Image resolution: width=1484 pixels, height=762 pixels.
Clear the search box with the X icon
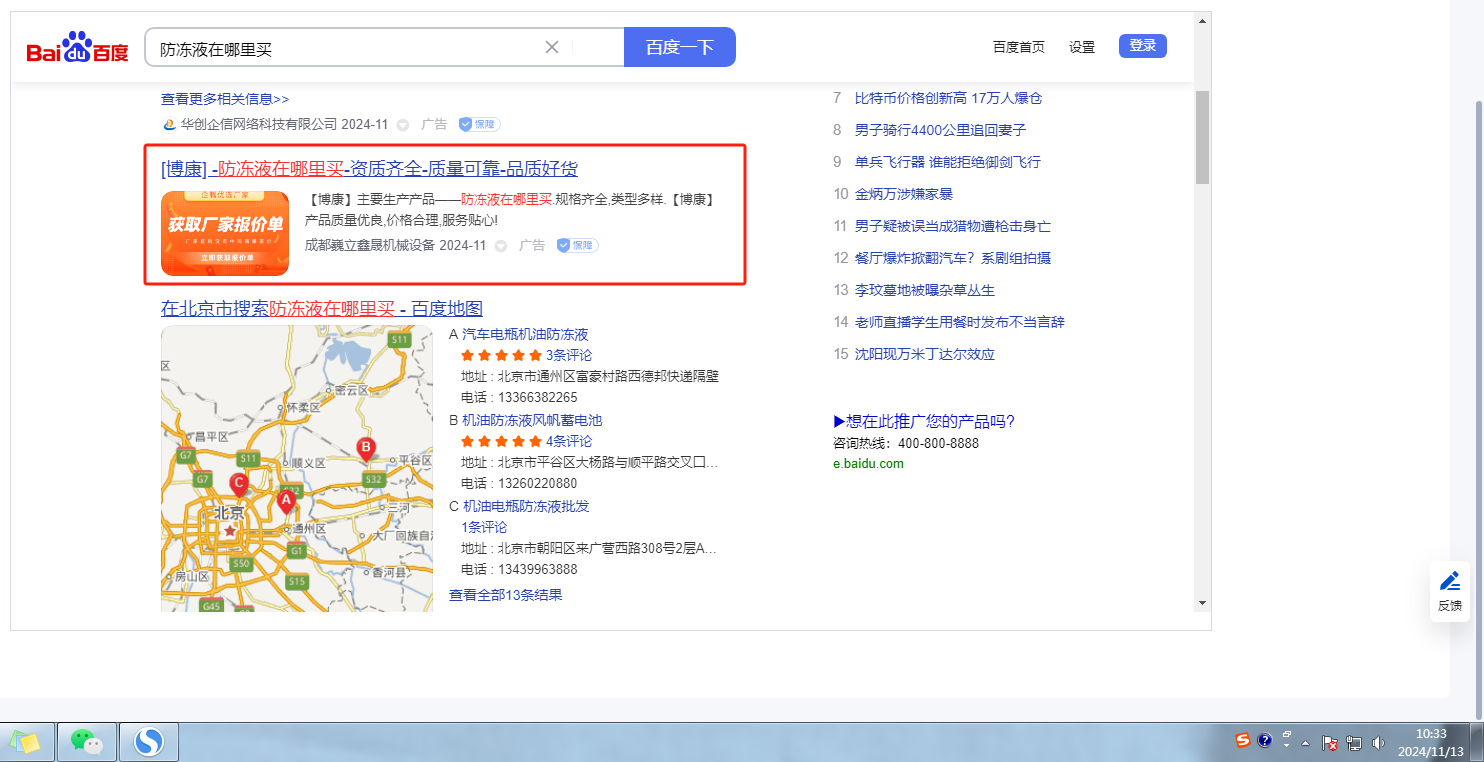point(551,47)
